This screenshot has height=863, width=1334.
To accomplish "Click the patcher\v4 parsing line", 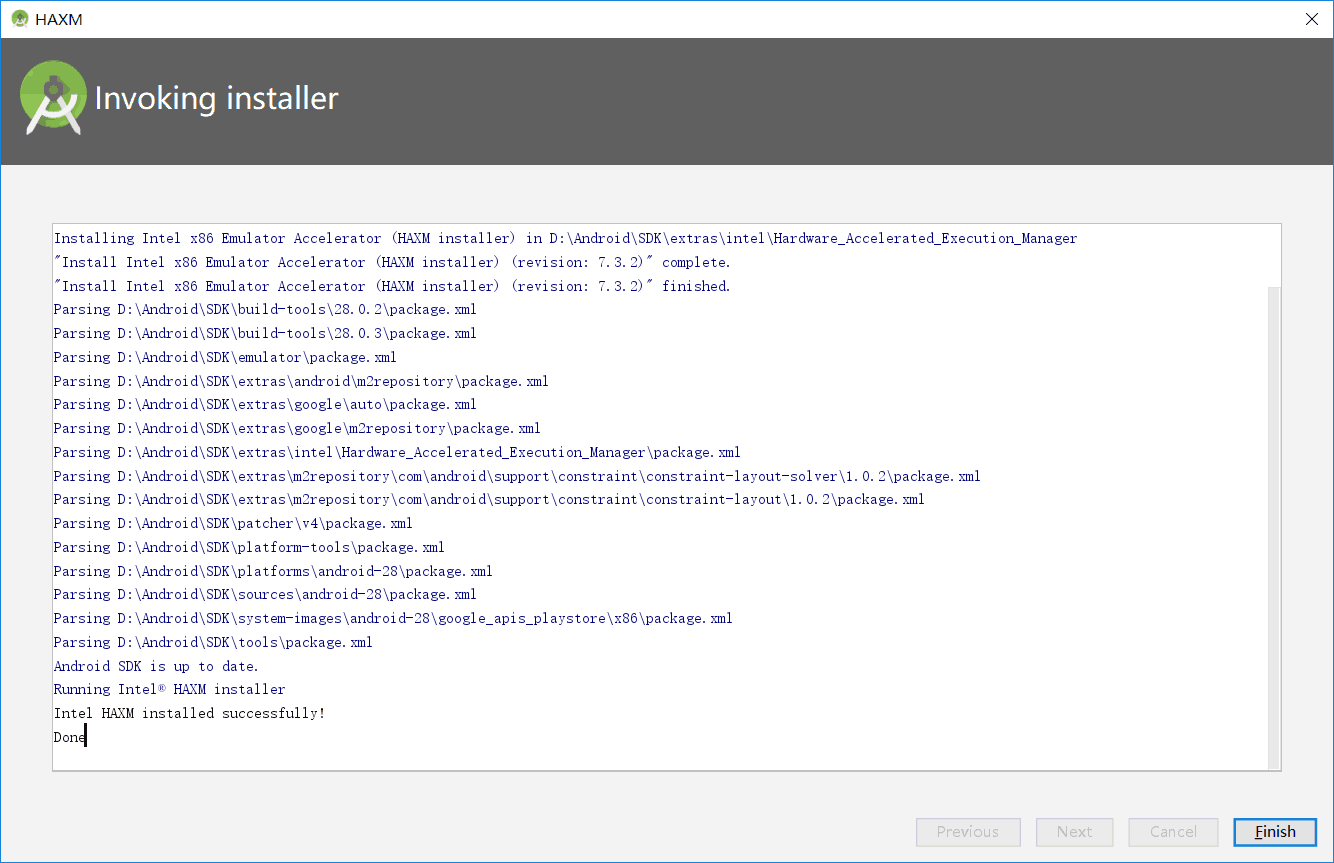I will click(x=233, y=523).
